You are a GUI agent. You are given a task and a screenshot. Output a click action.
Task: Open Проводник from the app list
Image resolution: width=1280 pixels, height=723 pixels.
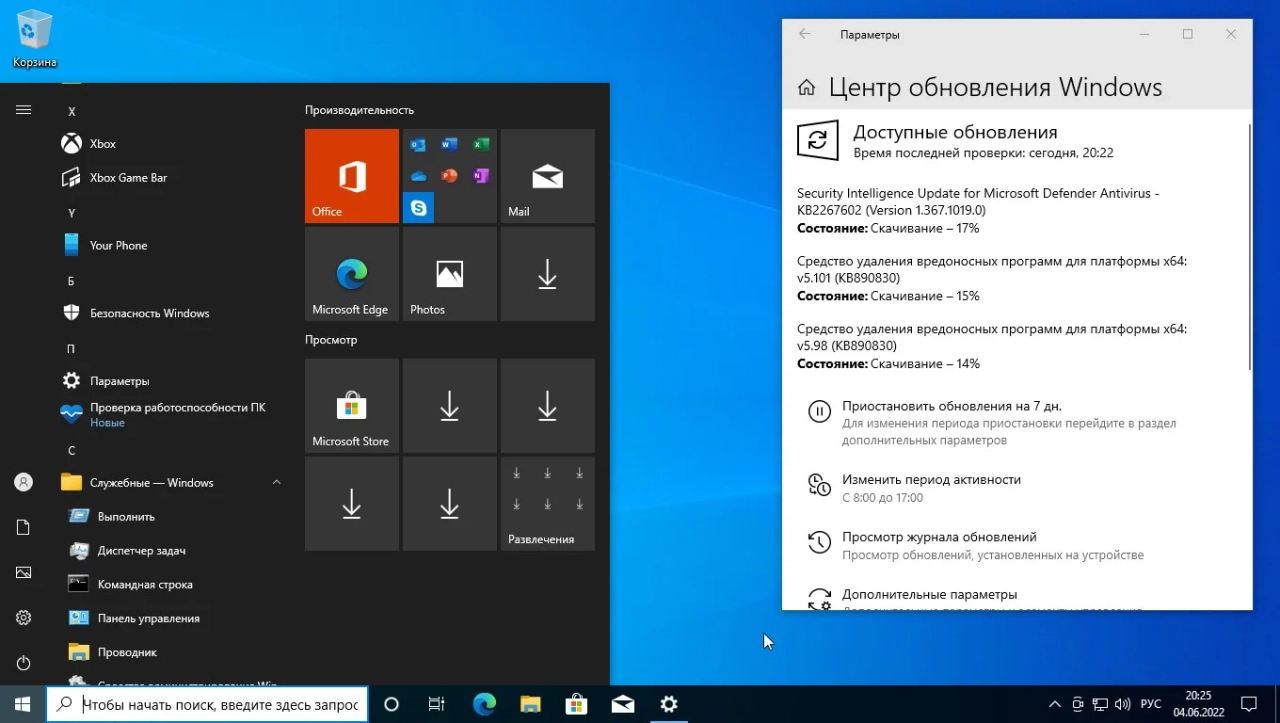(170, 652)
